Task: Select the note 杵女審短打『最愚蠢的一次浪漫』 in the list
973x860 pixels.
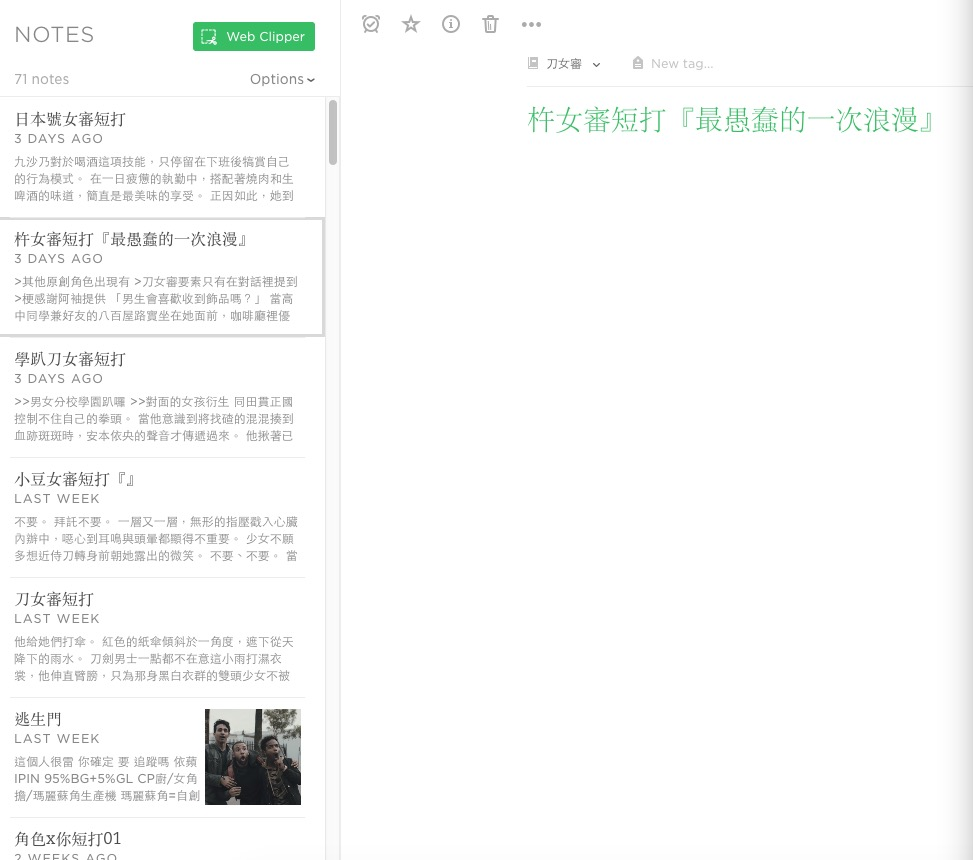Action: (161, 277)
